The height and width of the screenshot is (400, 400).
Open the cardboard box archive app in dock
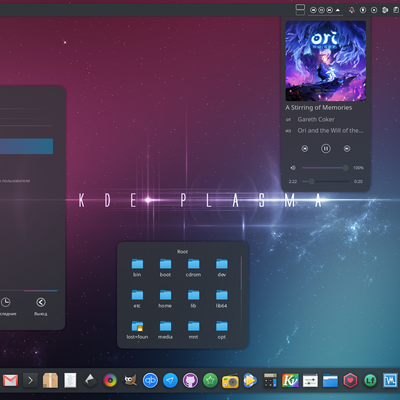click(50, 380)
